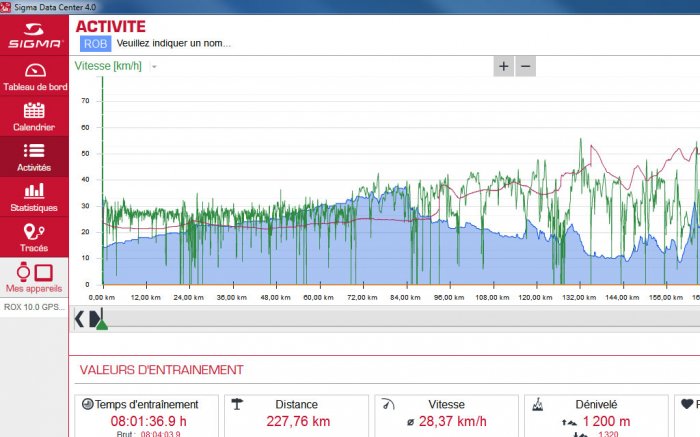The width and height of the screenshot is (700, 437).
Task: Open the Statistiques view
Action: (34, 197)
